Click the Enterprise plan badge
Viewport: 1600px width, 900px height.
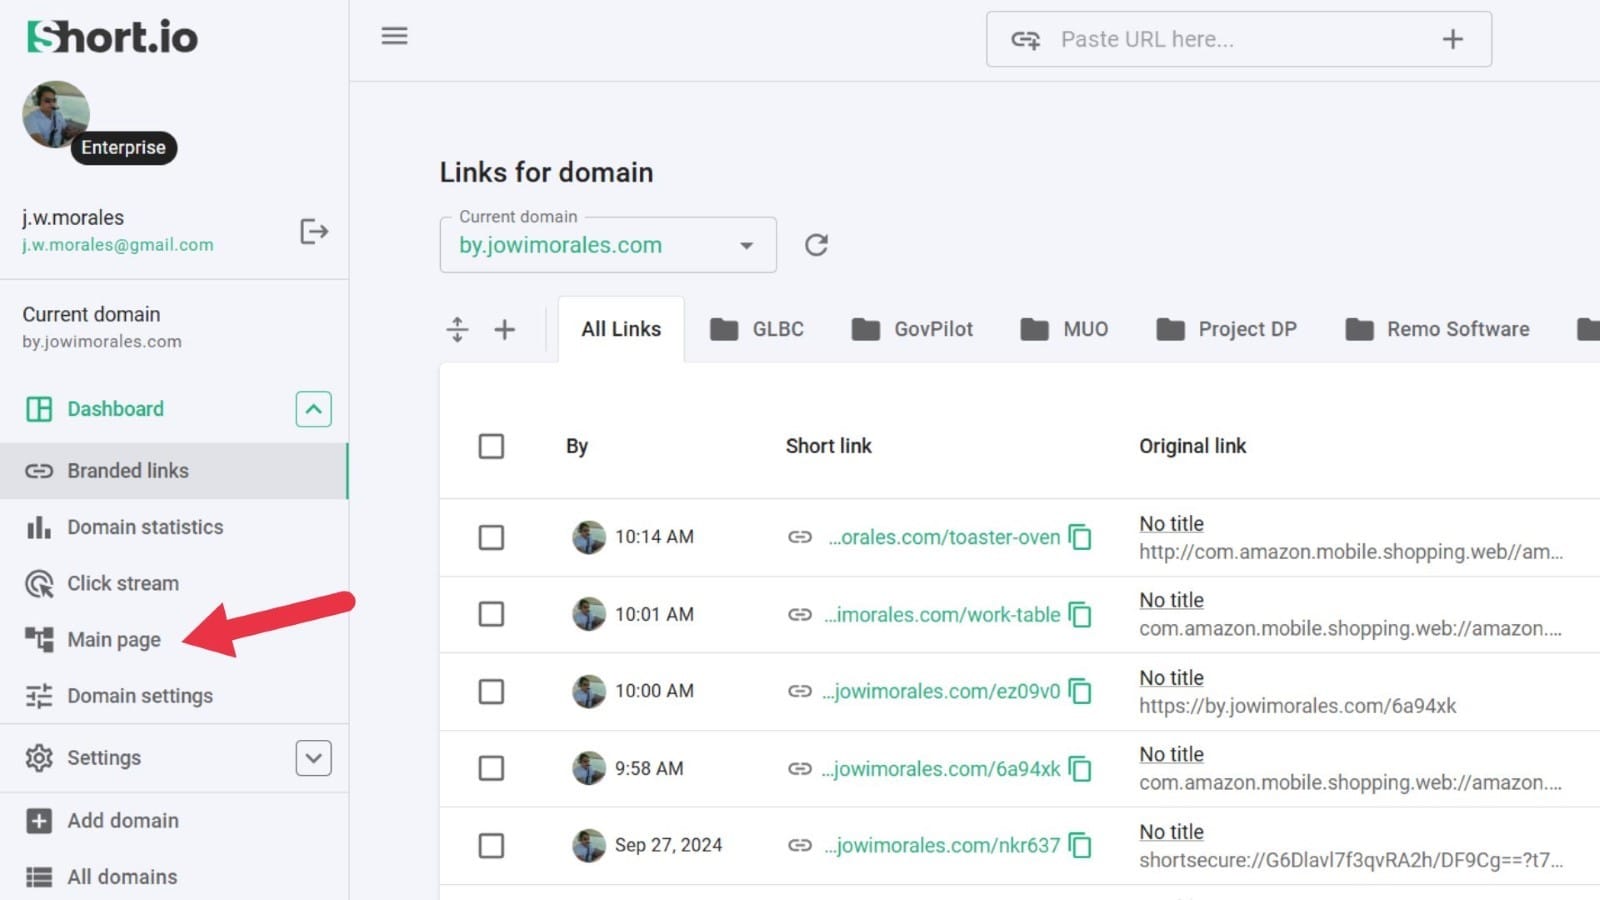click(x=123, y=147)
